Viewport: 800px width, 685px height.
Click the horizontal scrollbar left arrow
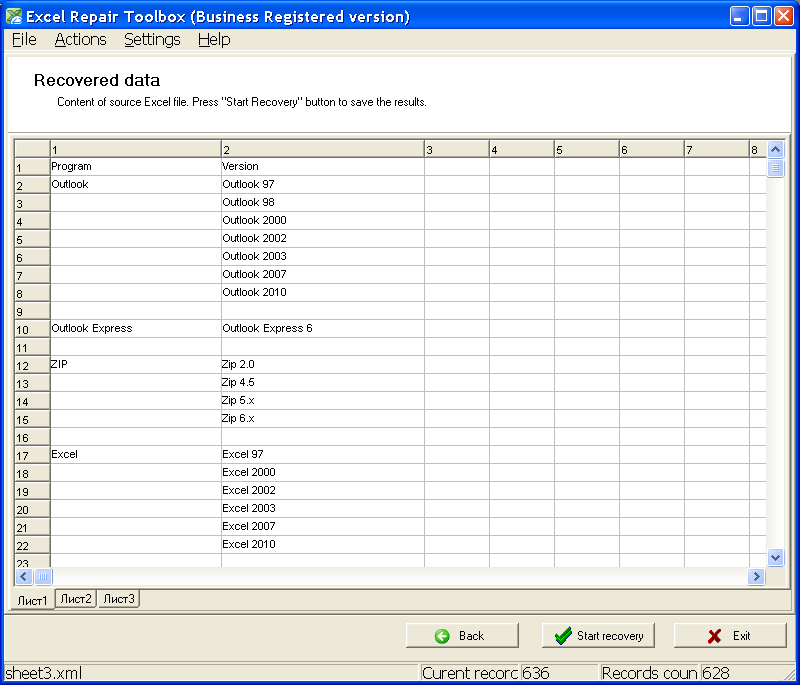click(24, 576)
